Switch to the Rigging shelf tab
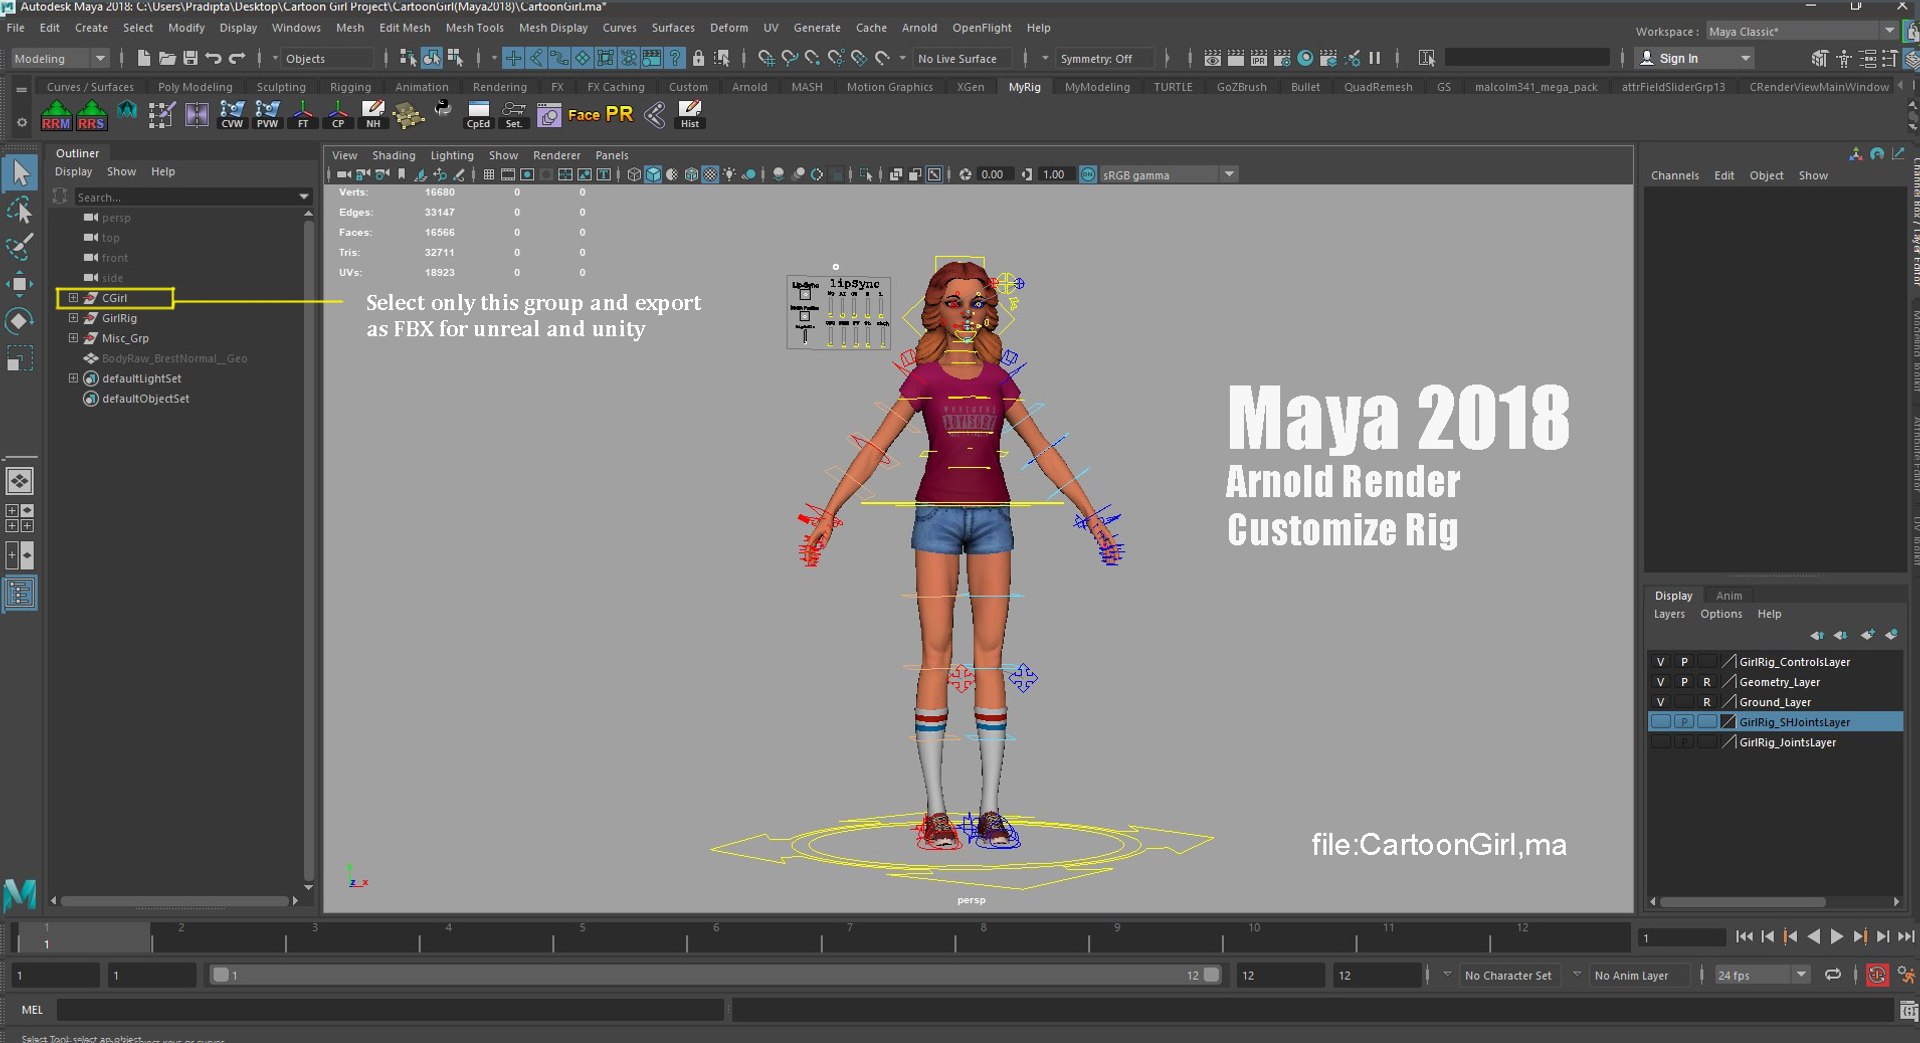Viewport: 1920px width, 1043px height. [x=350, y=87]
